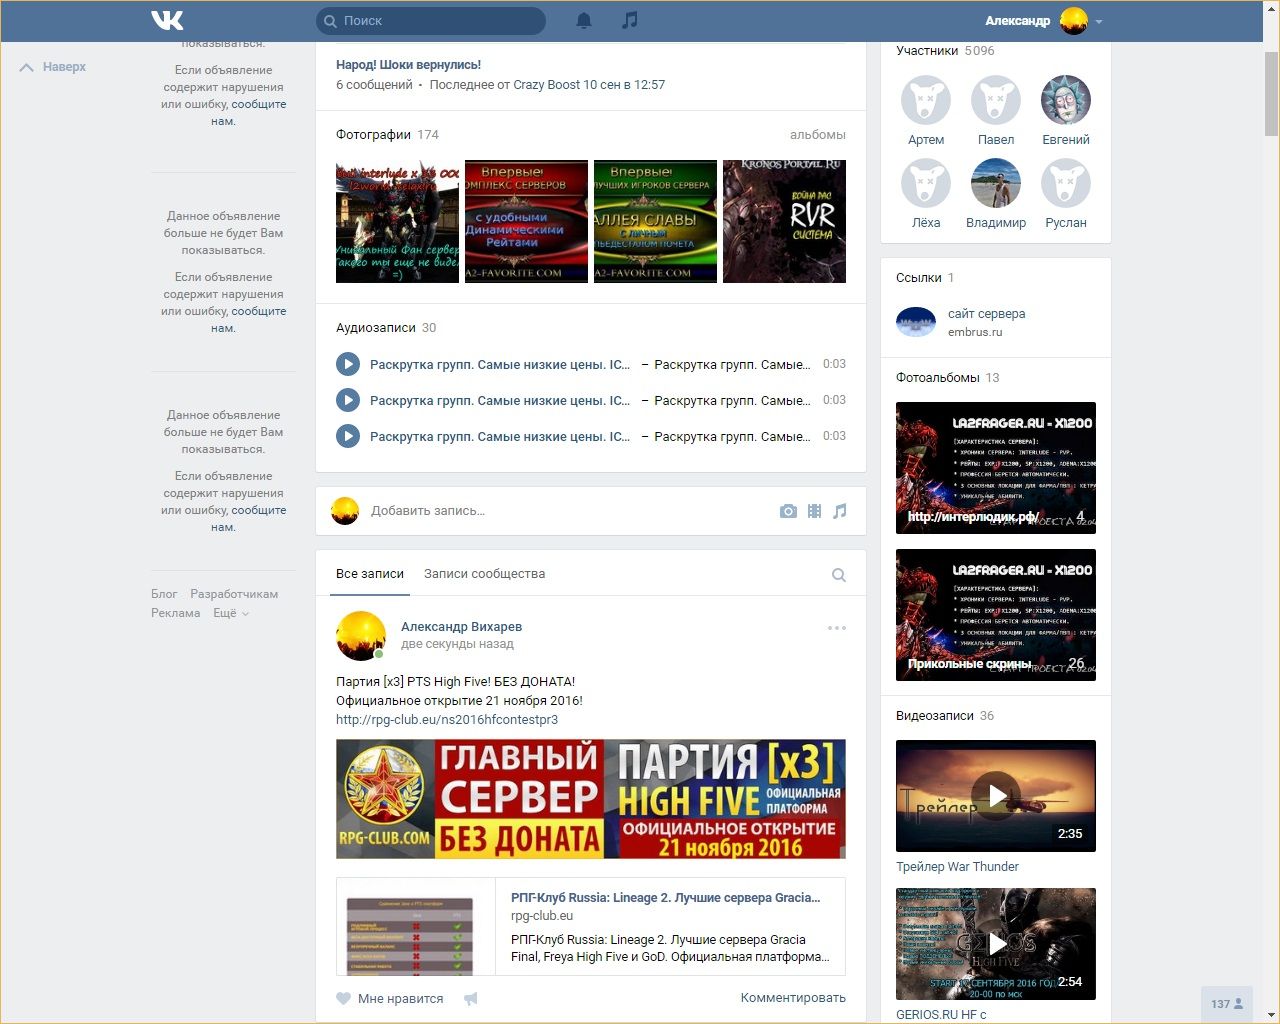Attach video using film icon
Viewport: 1280px width, 1024px height.
814,511
